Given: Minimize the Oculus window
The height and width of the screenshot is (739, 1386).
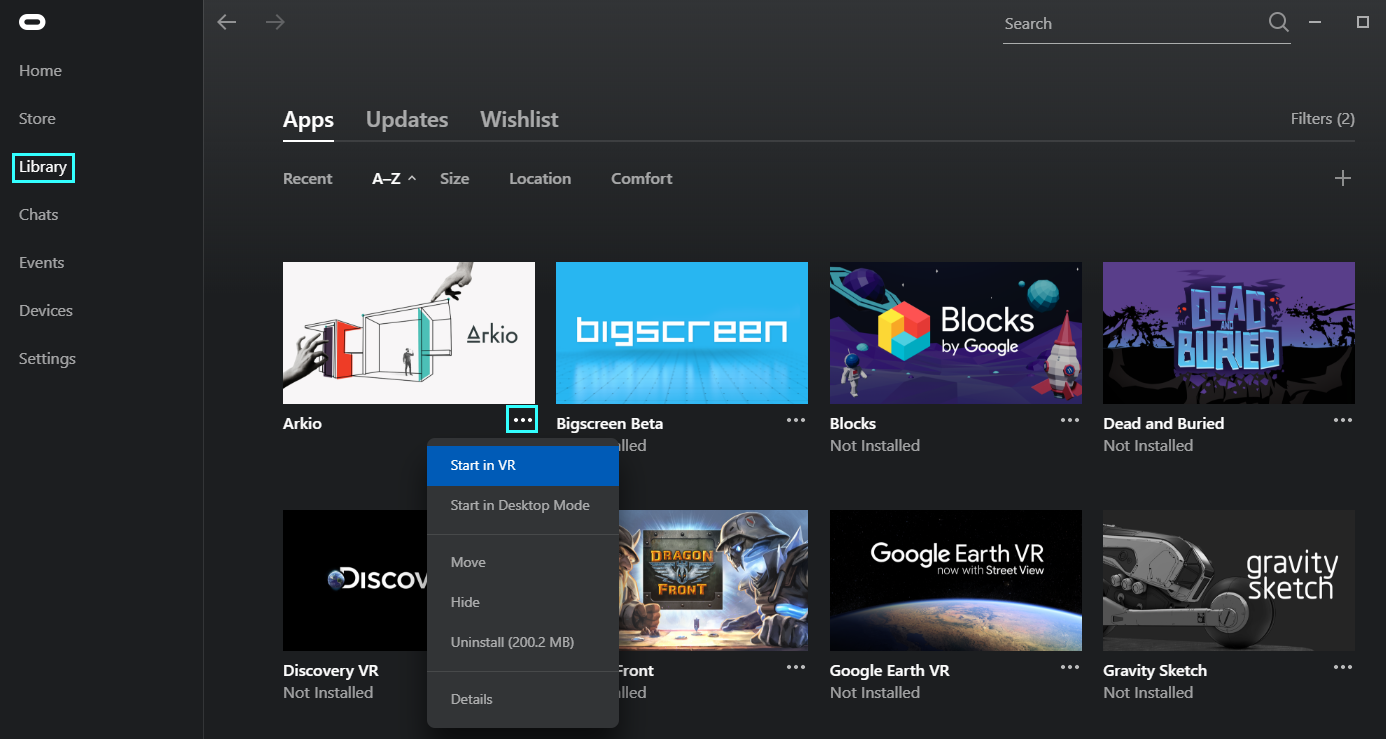Looking at the screenshot, I should click(x=1316, y=22).
